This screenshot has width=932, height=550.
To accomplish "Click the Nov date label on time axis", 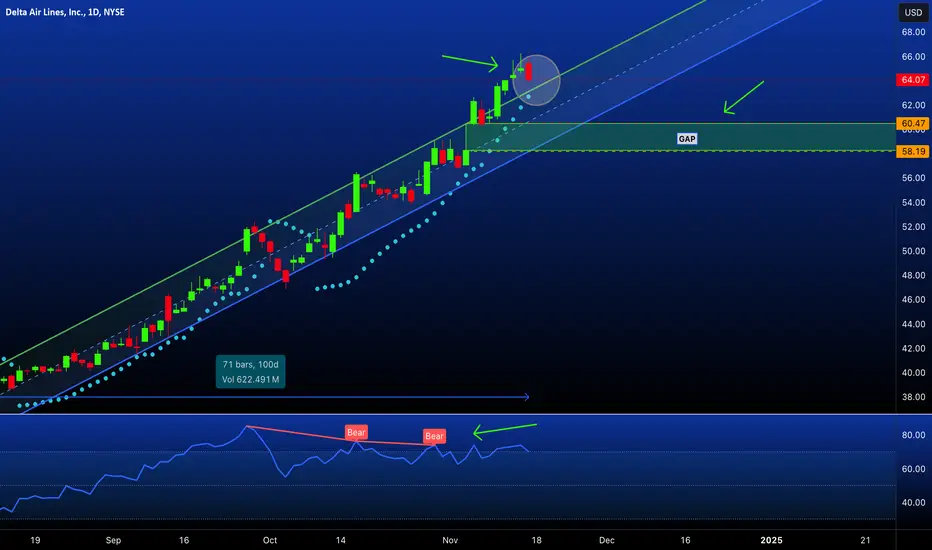I will tap(450, 540).
